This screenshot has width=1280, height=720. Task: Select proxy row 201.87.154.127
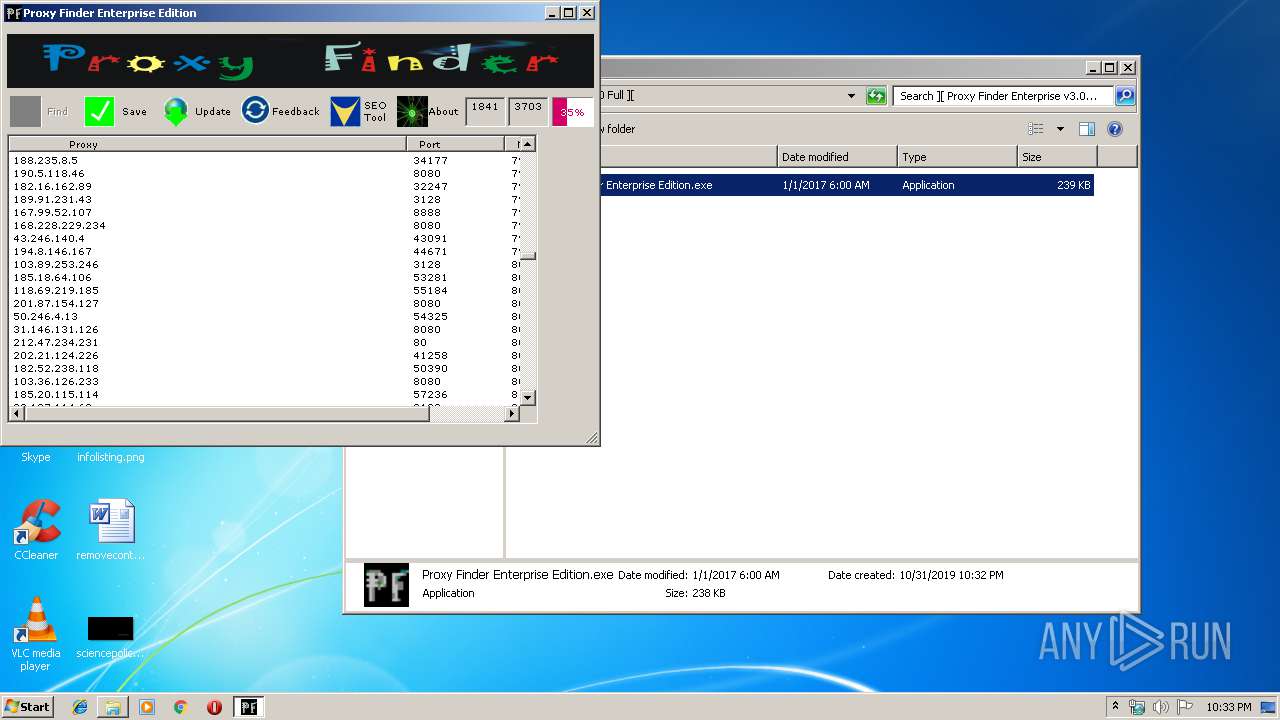click(x=264, y=303)
